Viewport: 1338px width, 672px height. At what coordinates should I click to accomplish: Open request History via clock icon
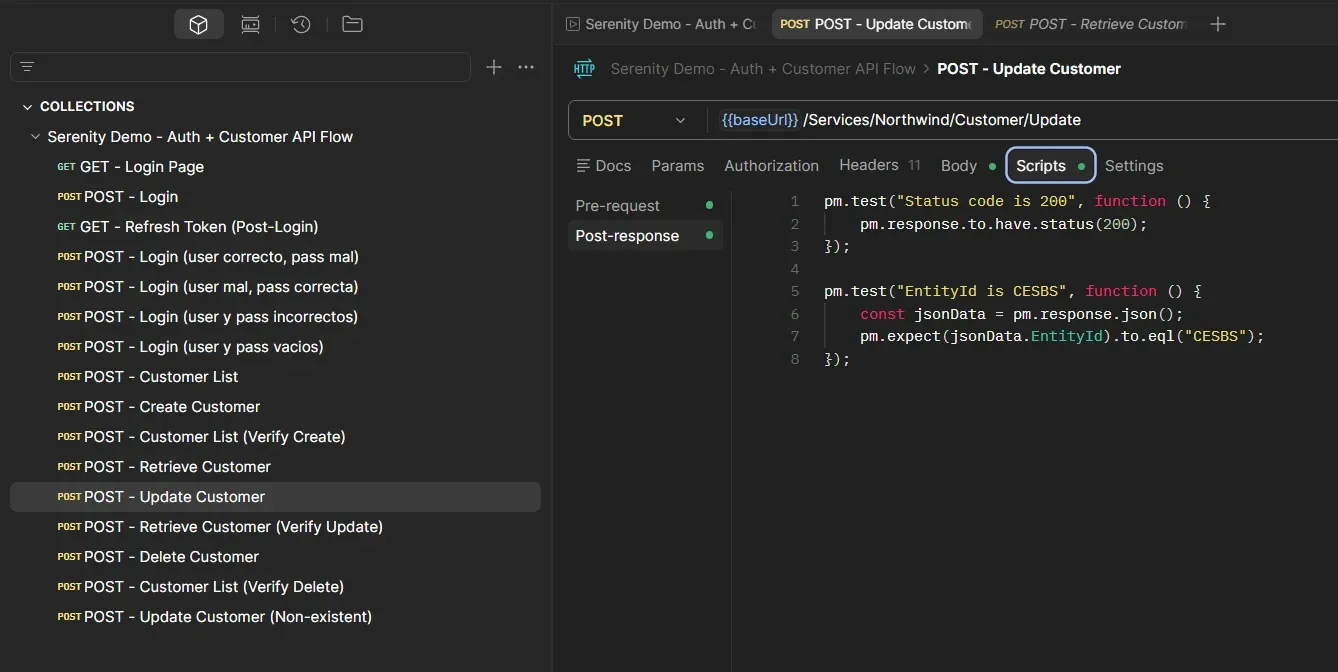(300, 23)
